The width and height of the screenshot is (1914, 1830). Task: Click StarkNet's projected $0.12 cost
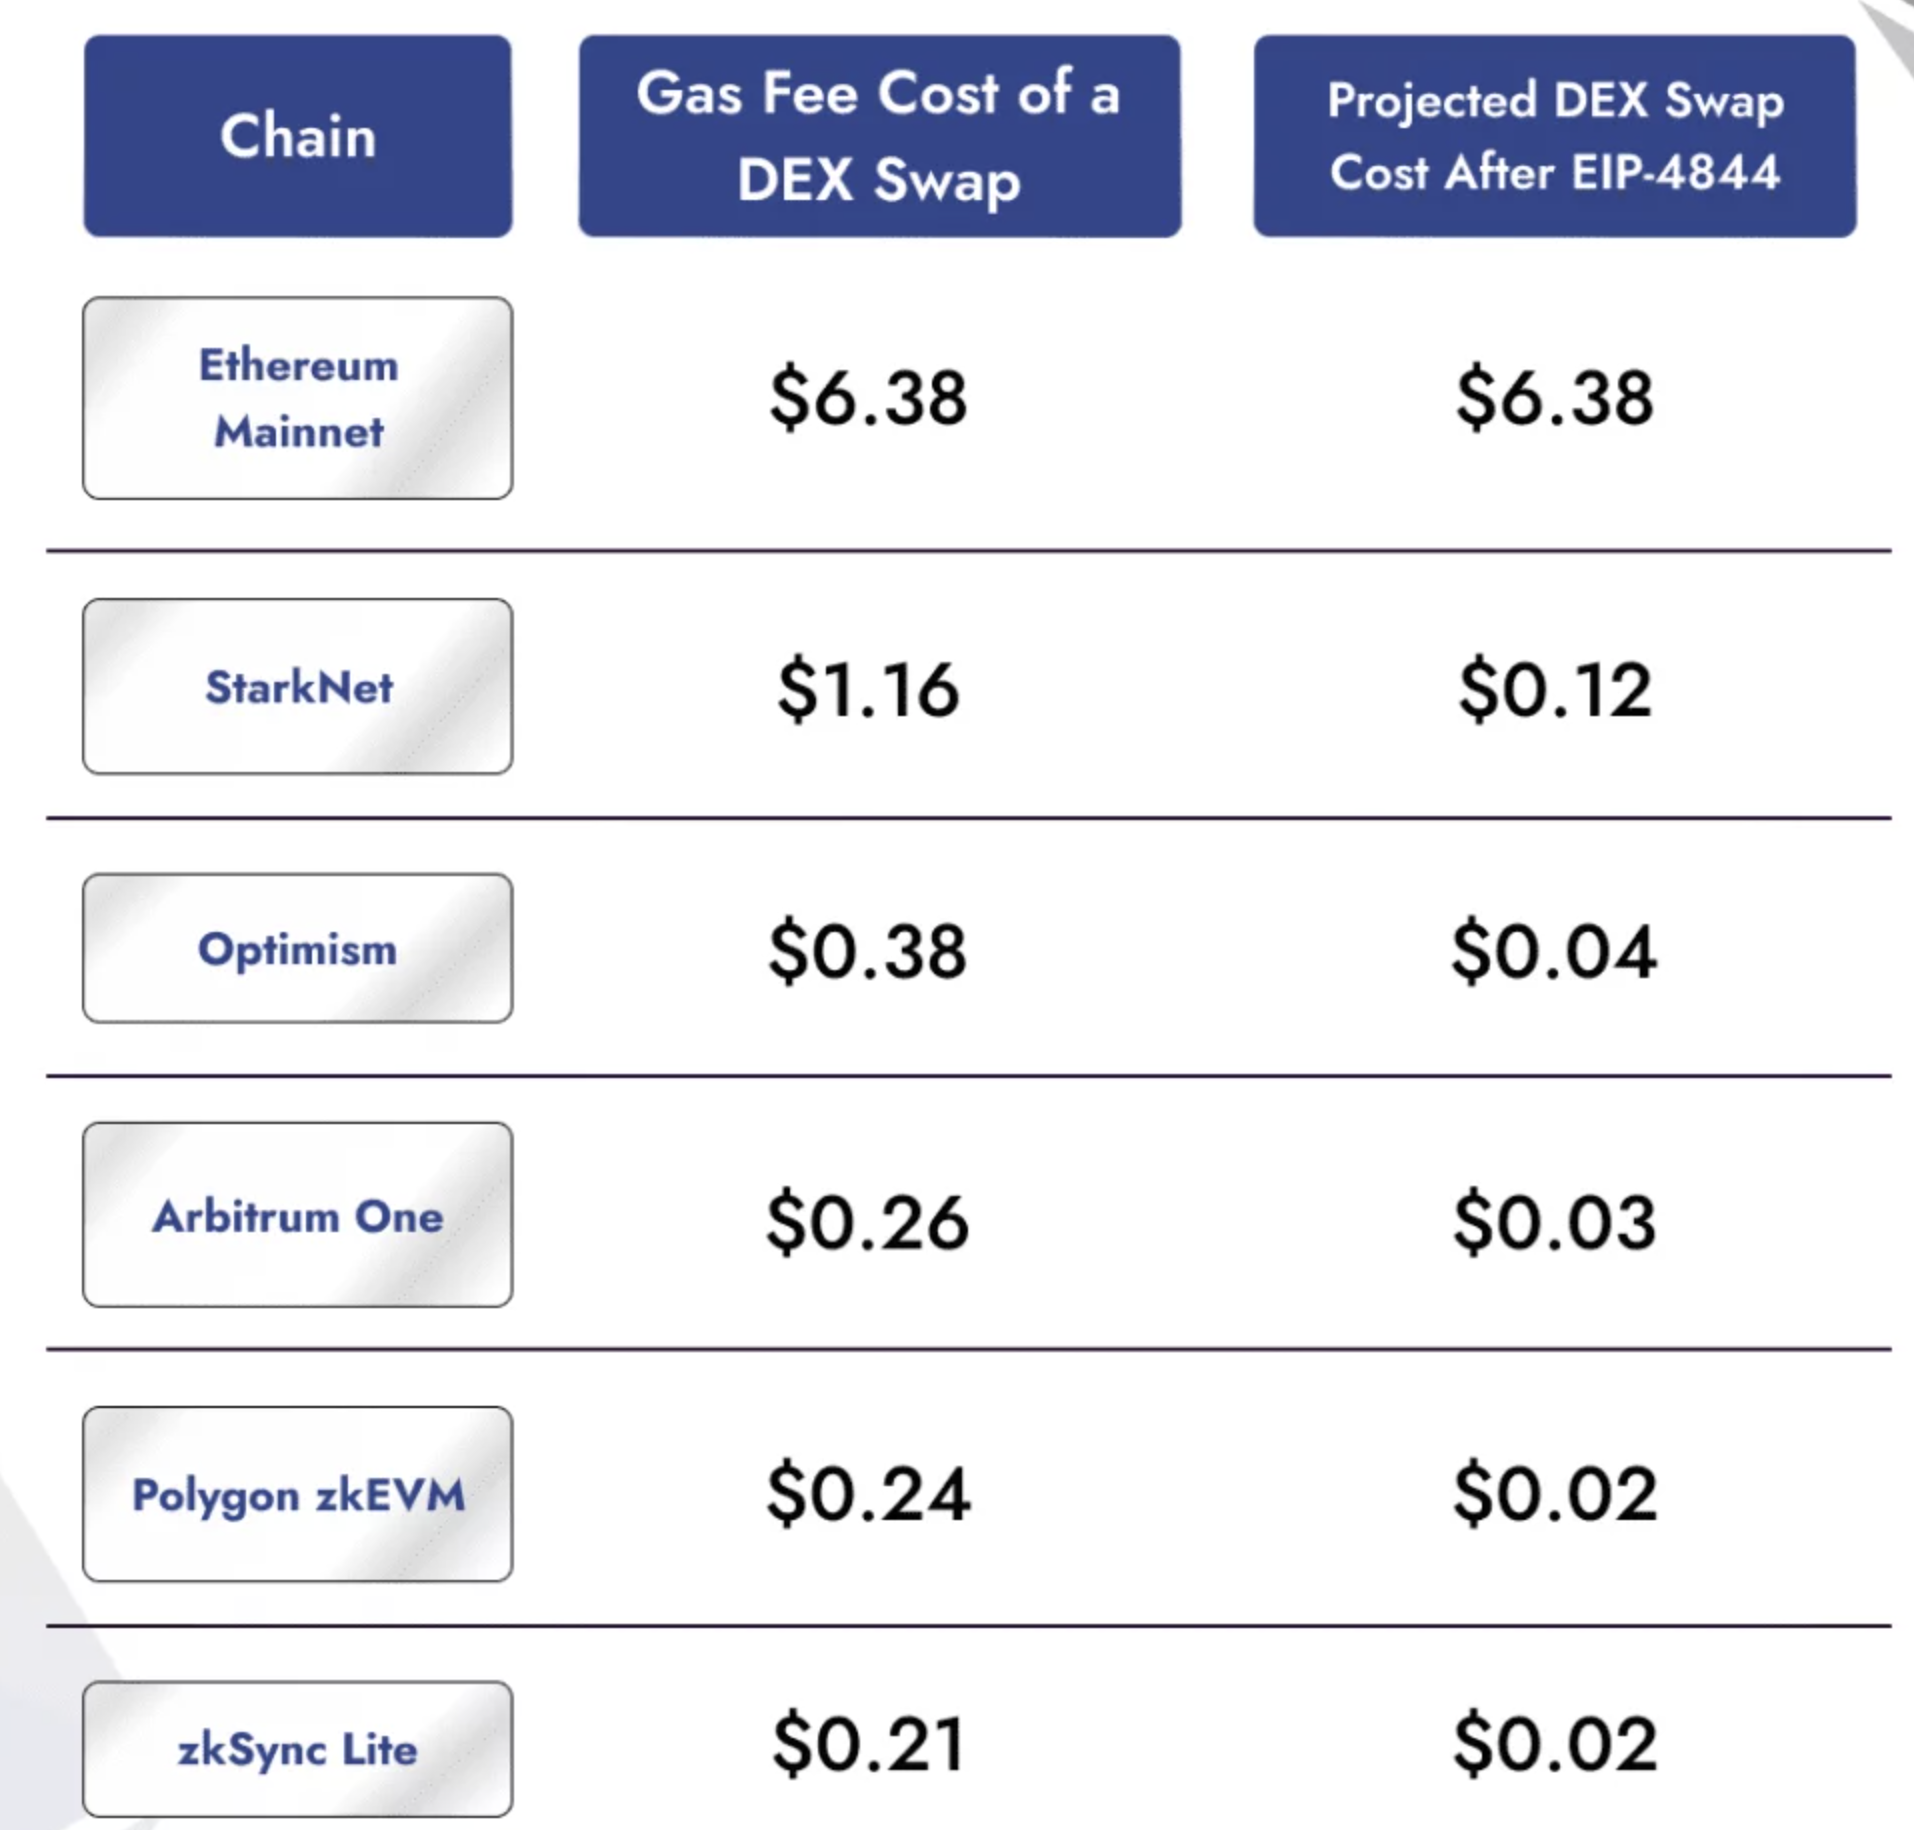pyautogui.click(x=1555, y=689)
